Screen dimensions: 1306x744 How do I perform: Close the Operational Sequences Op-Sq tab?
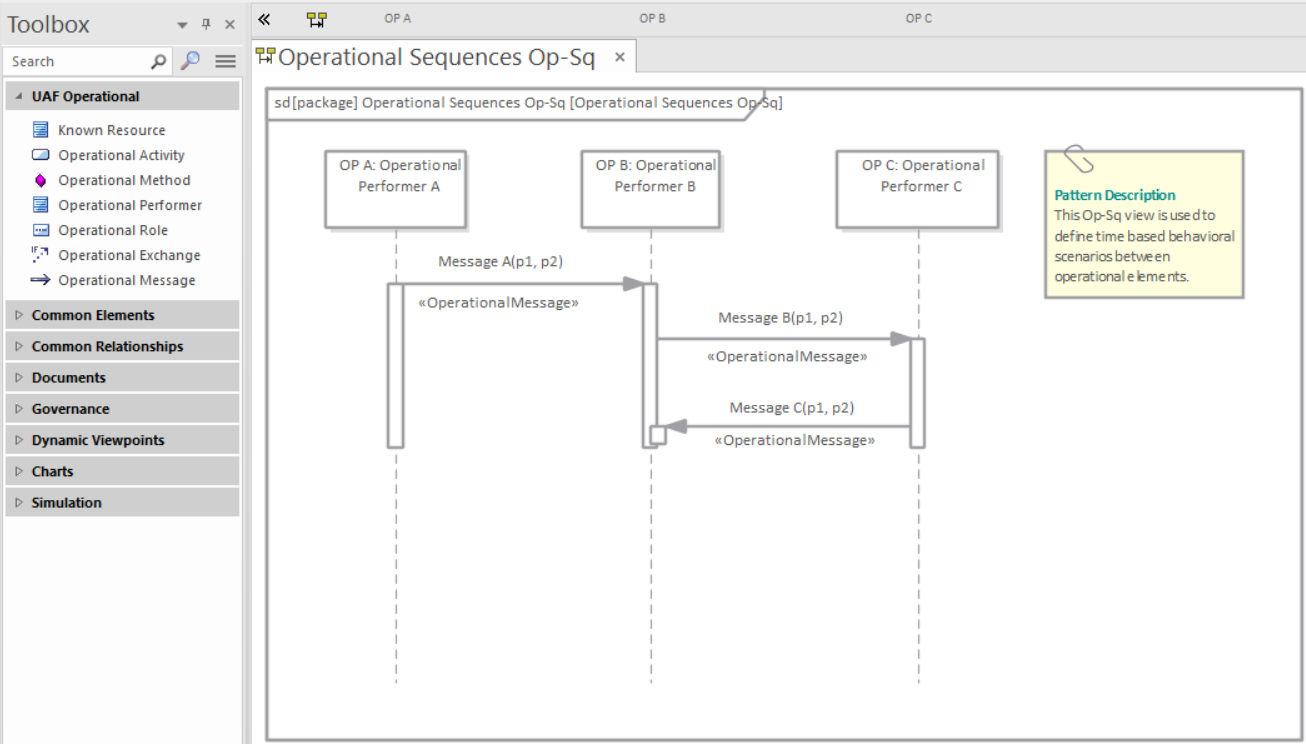(619, 57)
